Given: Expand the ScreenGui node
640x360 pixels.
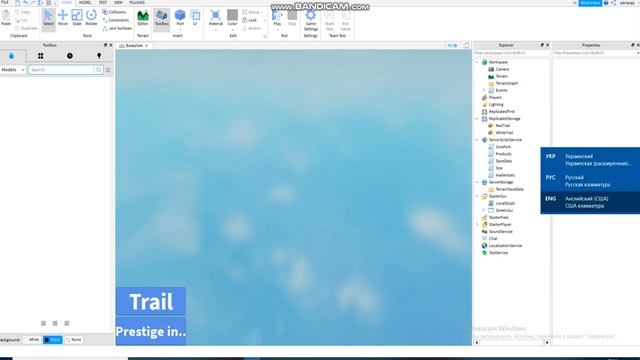Looking at the screenshot, I should point(484,210).
